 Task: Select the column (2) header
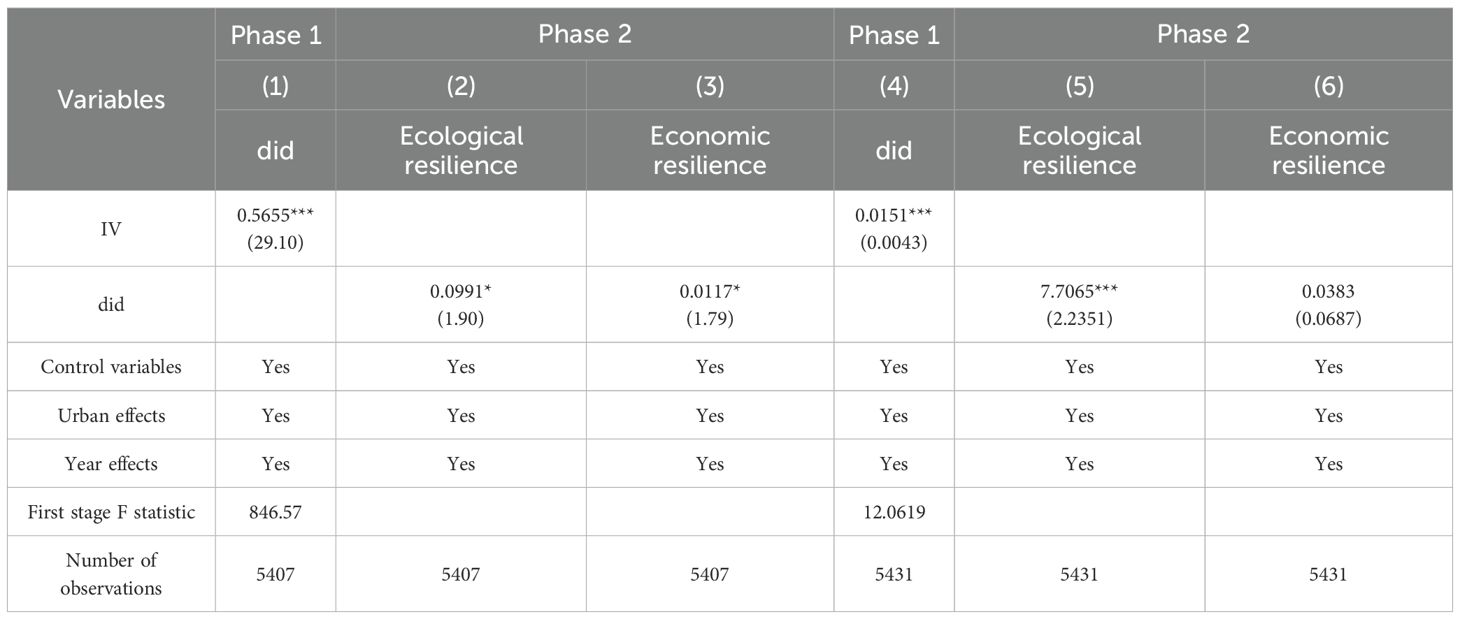point(460,86)
